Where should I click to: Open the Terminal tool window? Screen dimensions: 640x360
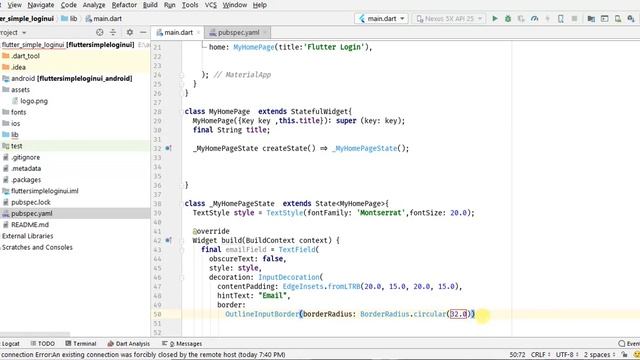81,344
